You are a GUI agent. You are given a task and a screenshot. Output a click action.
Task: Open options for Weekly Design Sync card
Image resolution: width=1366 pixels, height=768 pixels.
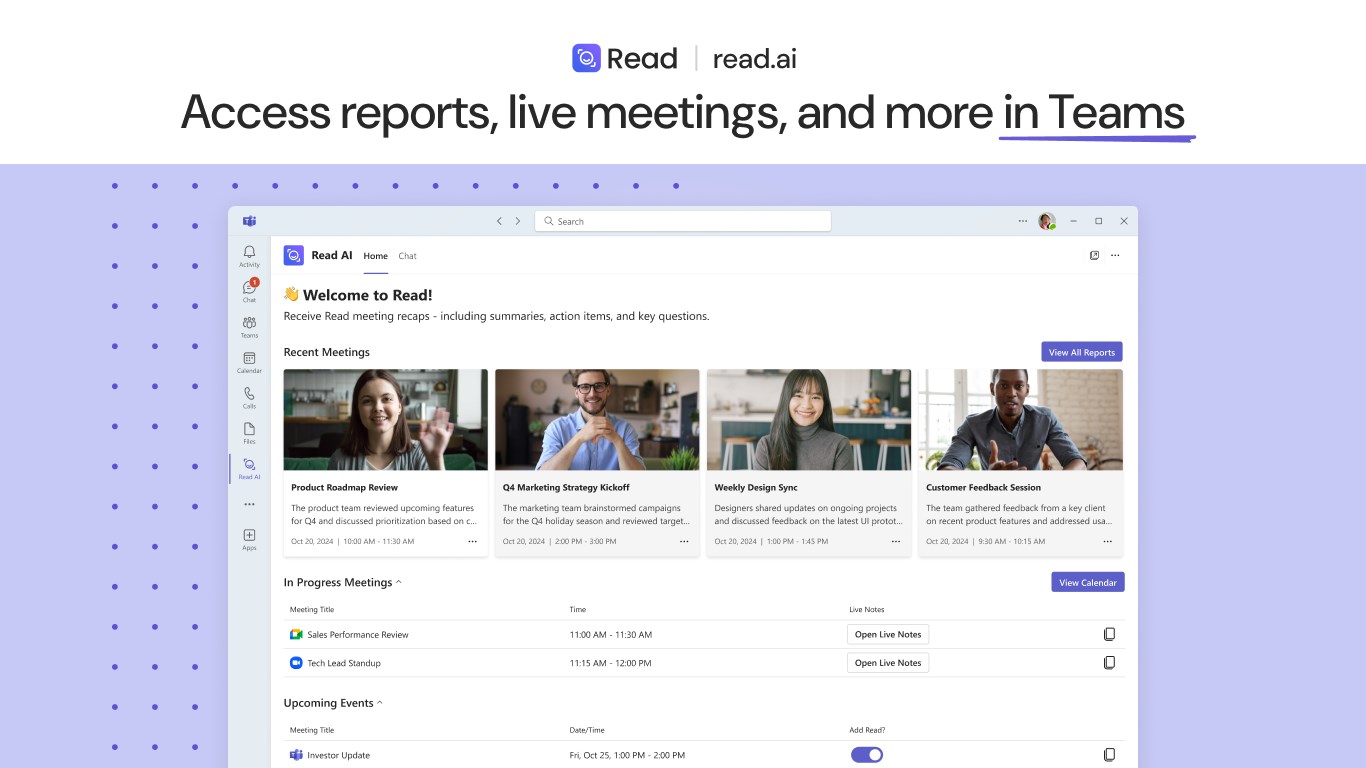coord(896,541)
